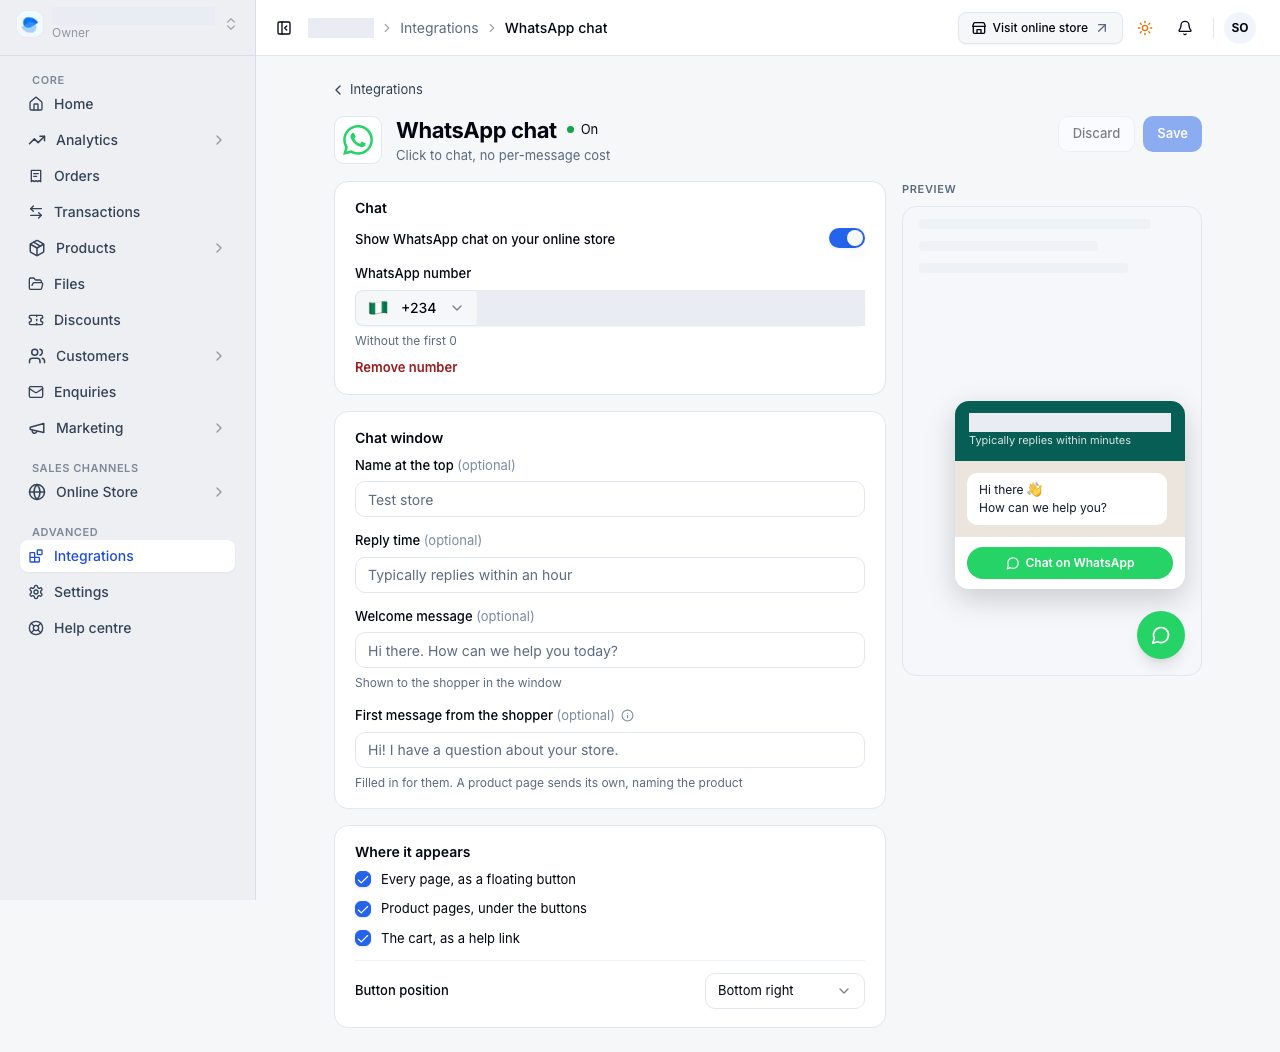Click info icon beside First message label
The width and height of the screenshot is (1280, 1052).
click(x=628, y=716)
